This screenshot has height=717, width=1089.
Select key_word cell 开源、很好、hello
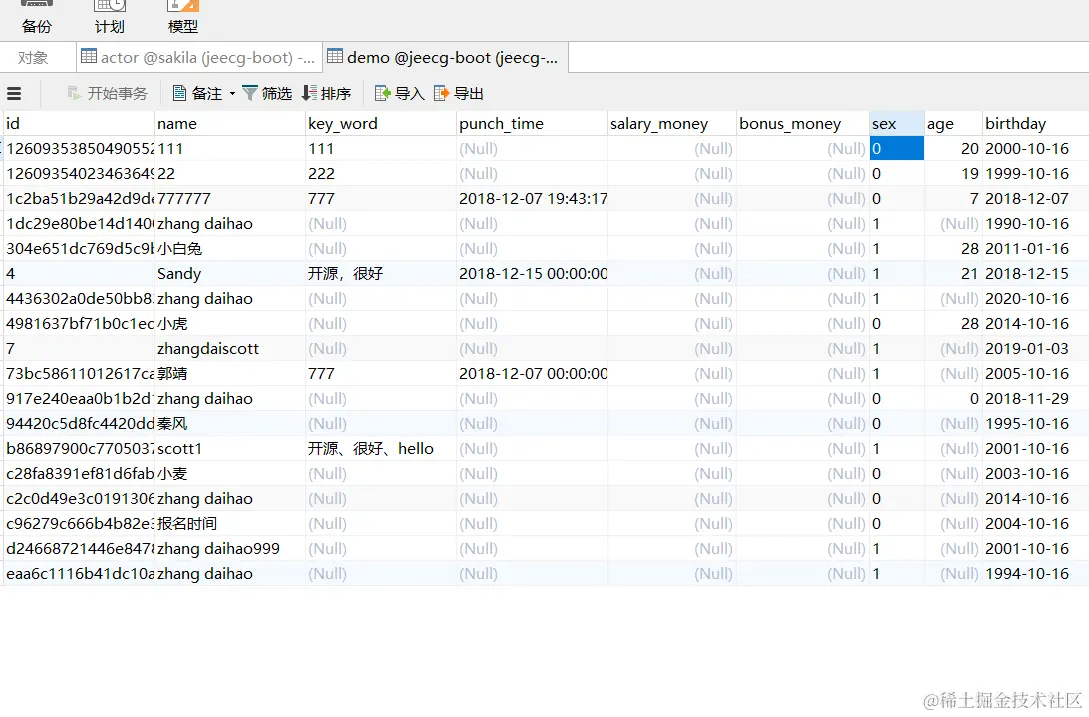381,449
